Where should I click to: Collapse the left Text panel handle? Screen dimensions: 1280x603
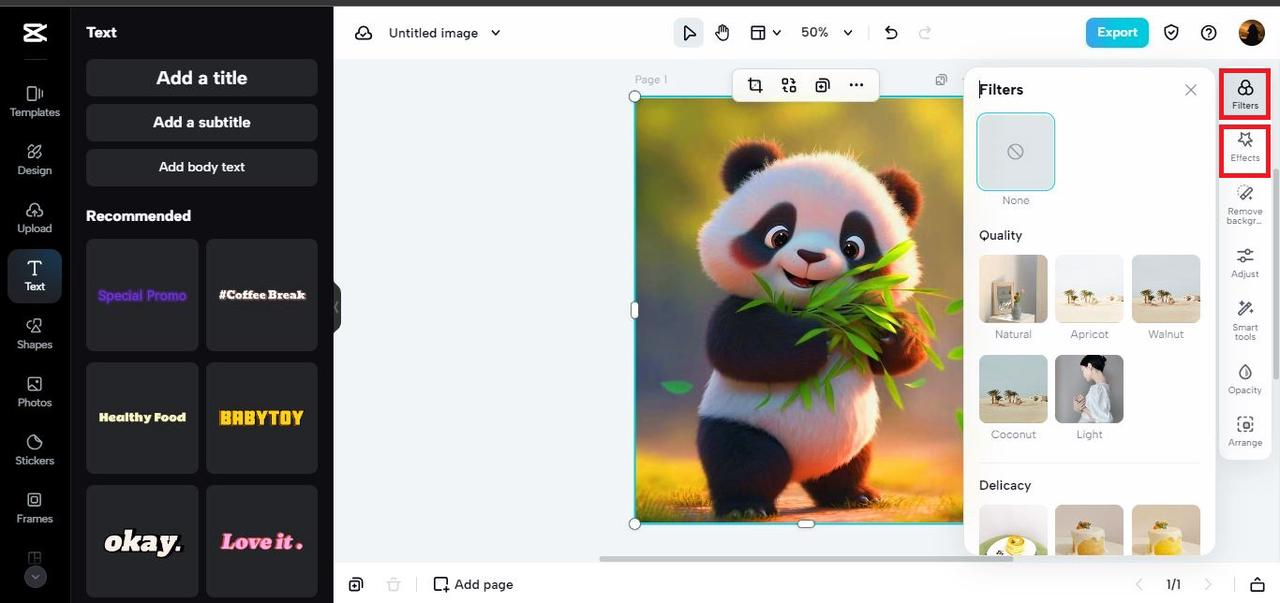click(337, 307)
